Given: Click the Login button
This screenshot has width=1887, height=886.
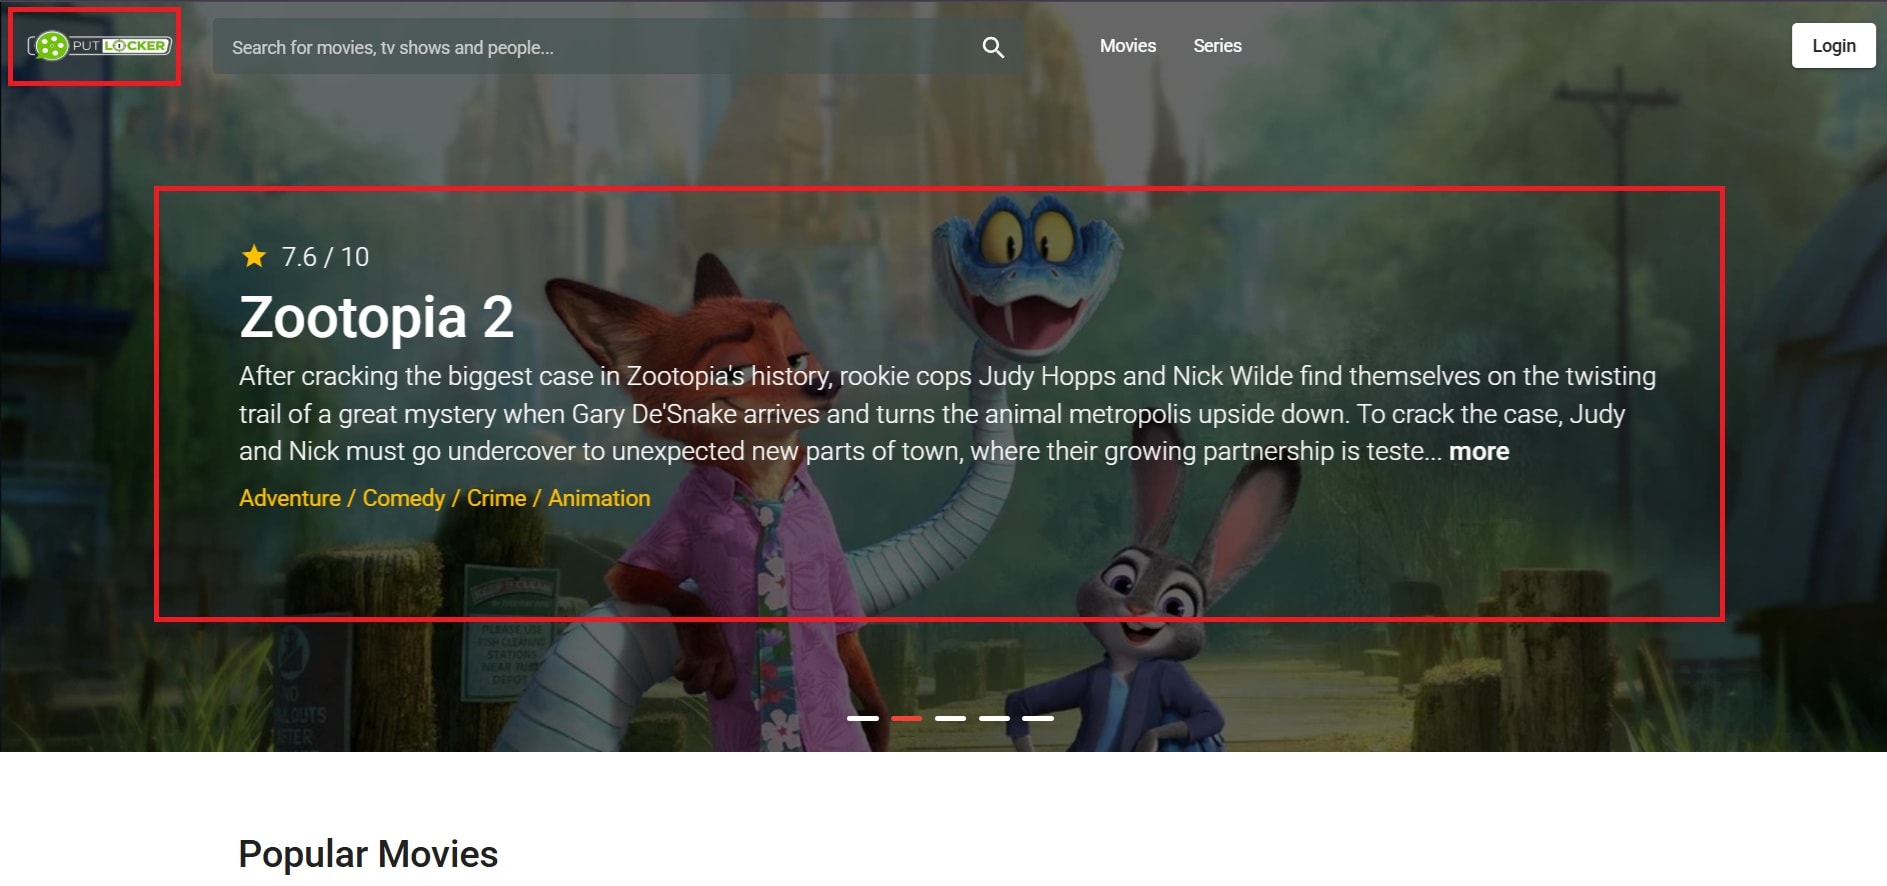Looking at the screenshot, I should 1833,46.
